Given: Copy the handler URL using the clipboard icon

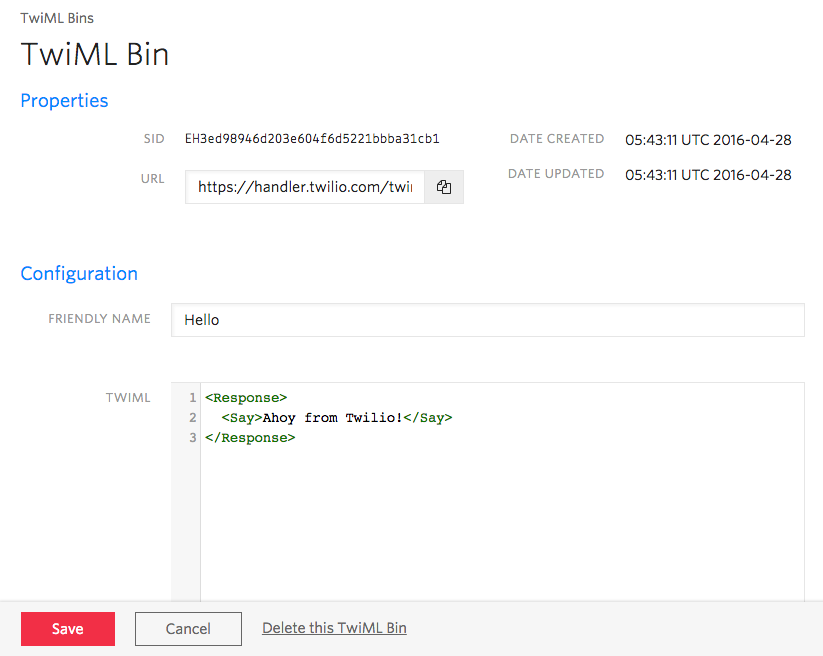Looking at the screenshot, I should [444, 187].
